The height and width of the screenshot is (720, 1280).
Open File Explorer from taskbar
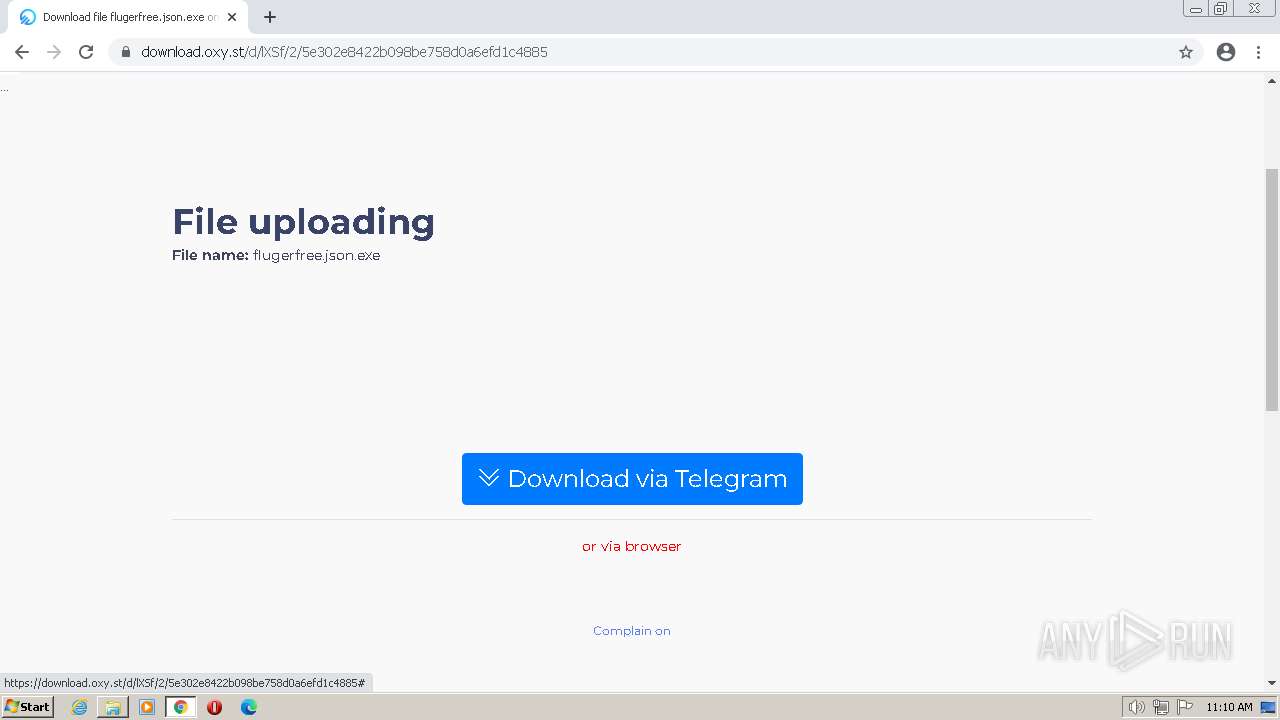[113, 707]
